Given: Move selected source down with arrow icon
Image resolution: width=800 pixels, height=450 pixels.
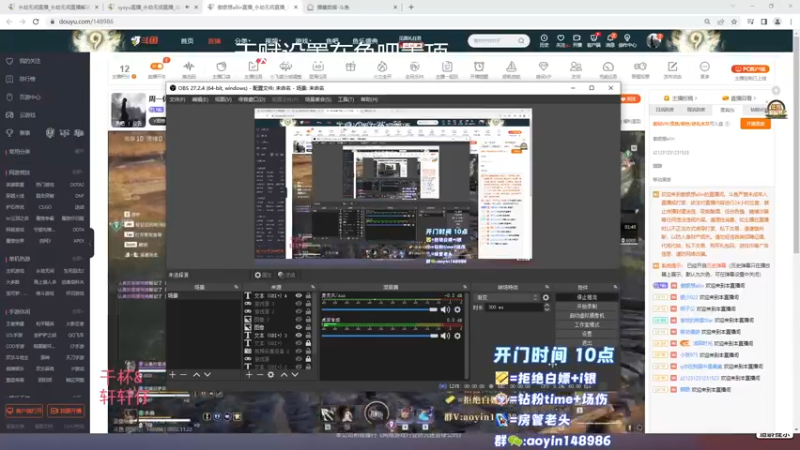Looking at the screenshot, I should tap(295, 374).
